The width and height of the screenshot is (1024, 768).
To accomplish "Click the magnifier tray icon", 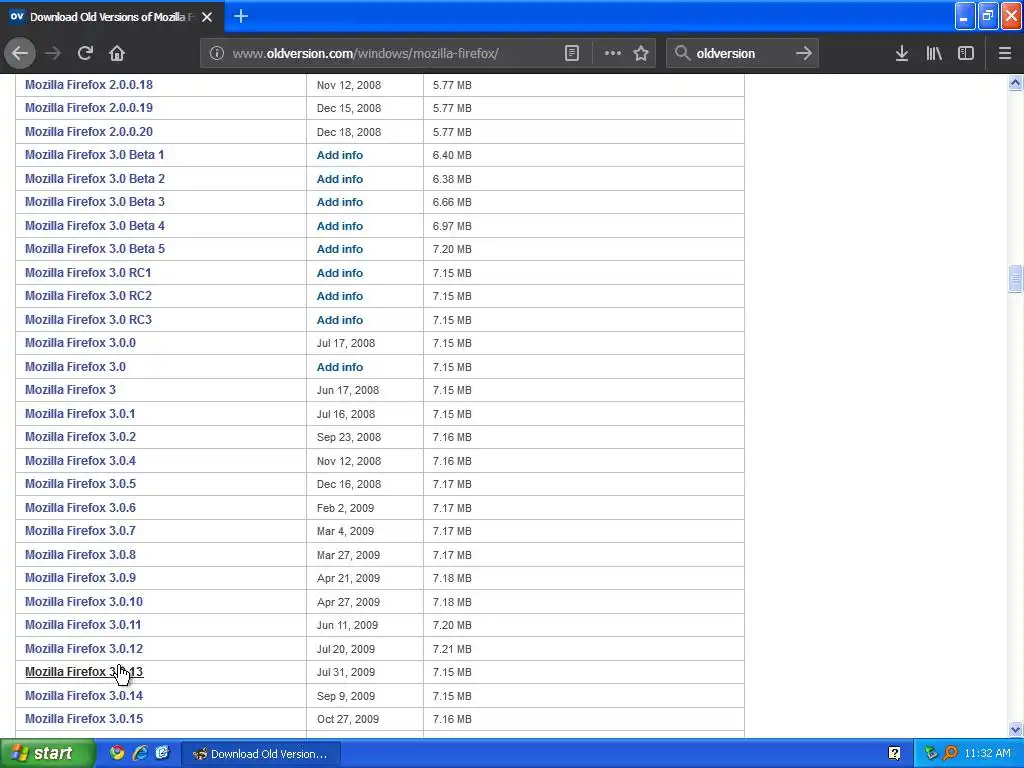I will point(950,753).
